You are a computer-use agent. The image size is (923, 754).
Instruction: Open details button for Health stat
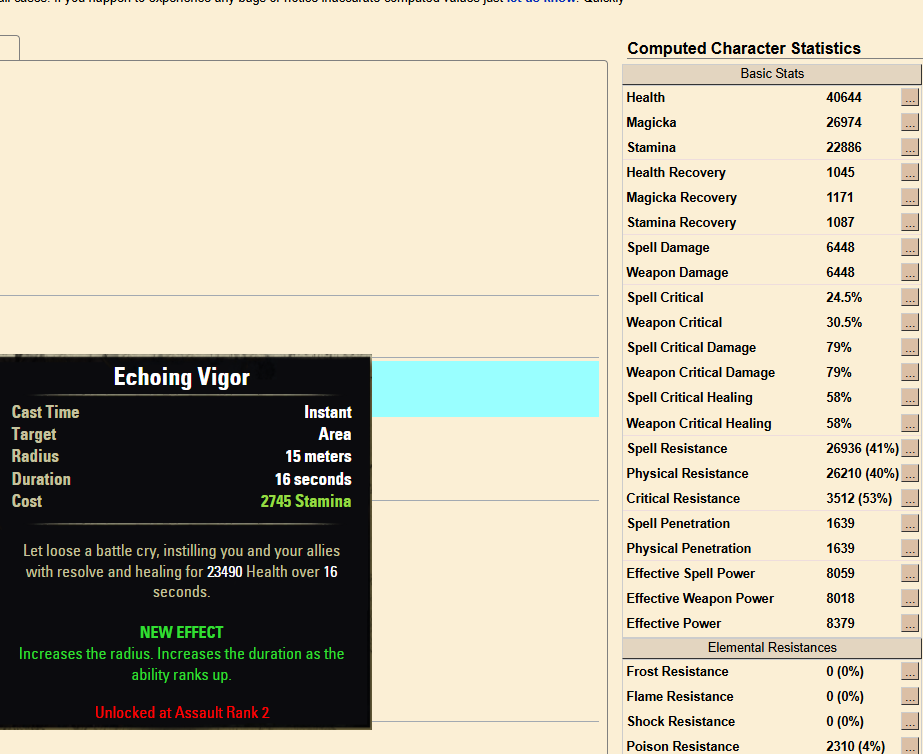click(909, 98)
